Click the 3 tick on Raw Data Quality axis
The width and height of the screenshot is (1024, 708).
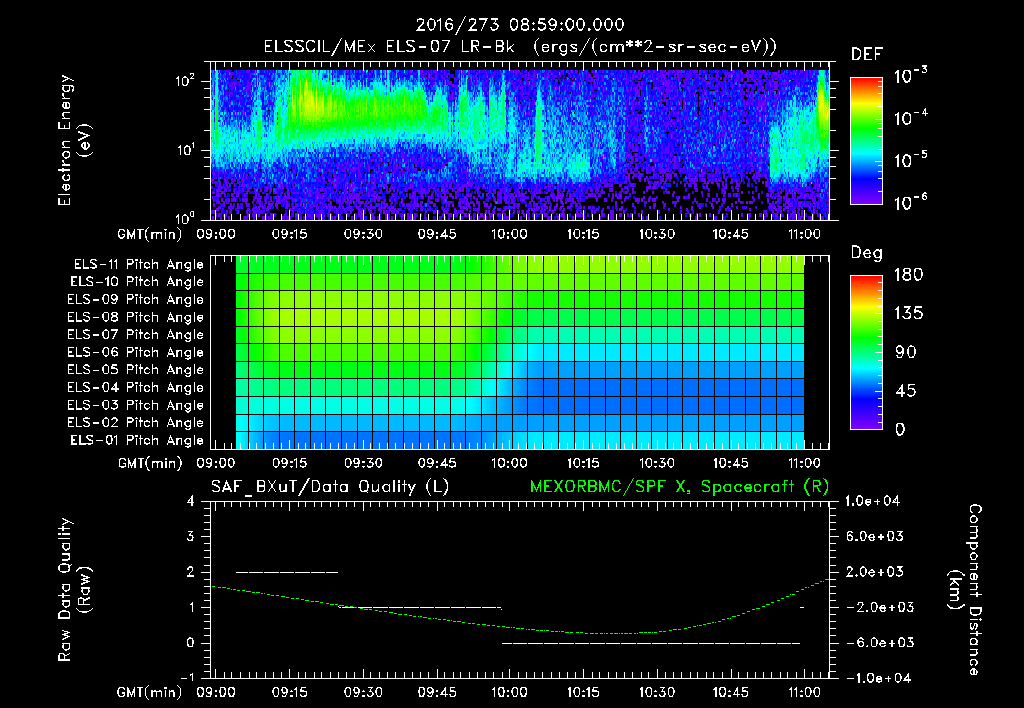[191, 536]
